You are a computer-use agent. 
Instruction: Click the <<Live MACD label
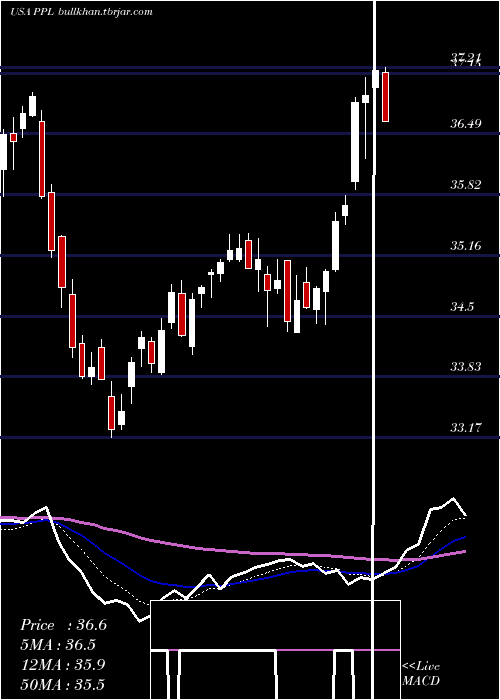(421, 673)
